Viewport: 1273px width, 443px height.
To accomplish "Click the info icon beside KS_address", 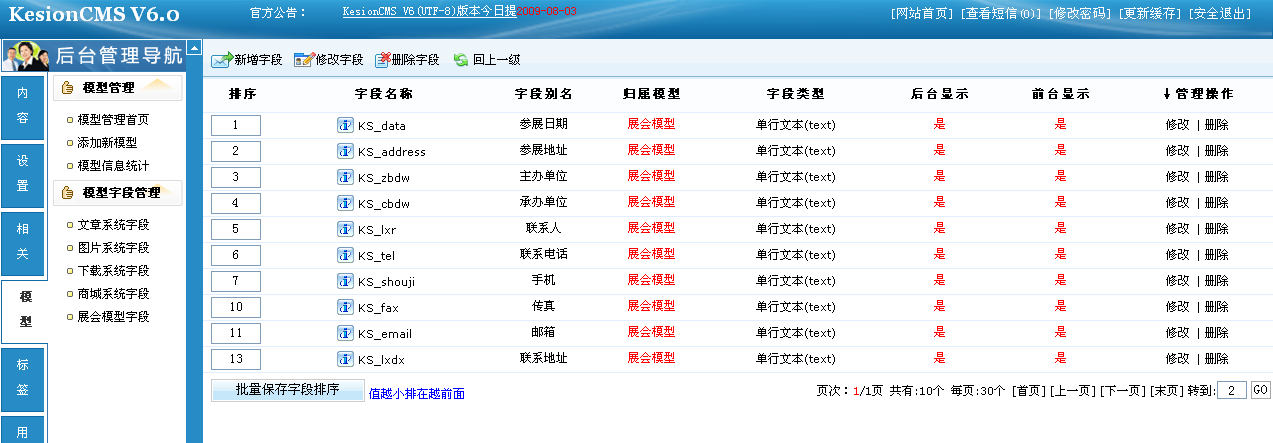I will 345,151.
